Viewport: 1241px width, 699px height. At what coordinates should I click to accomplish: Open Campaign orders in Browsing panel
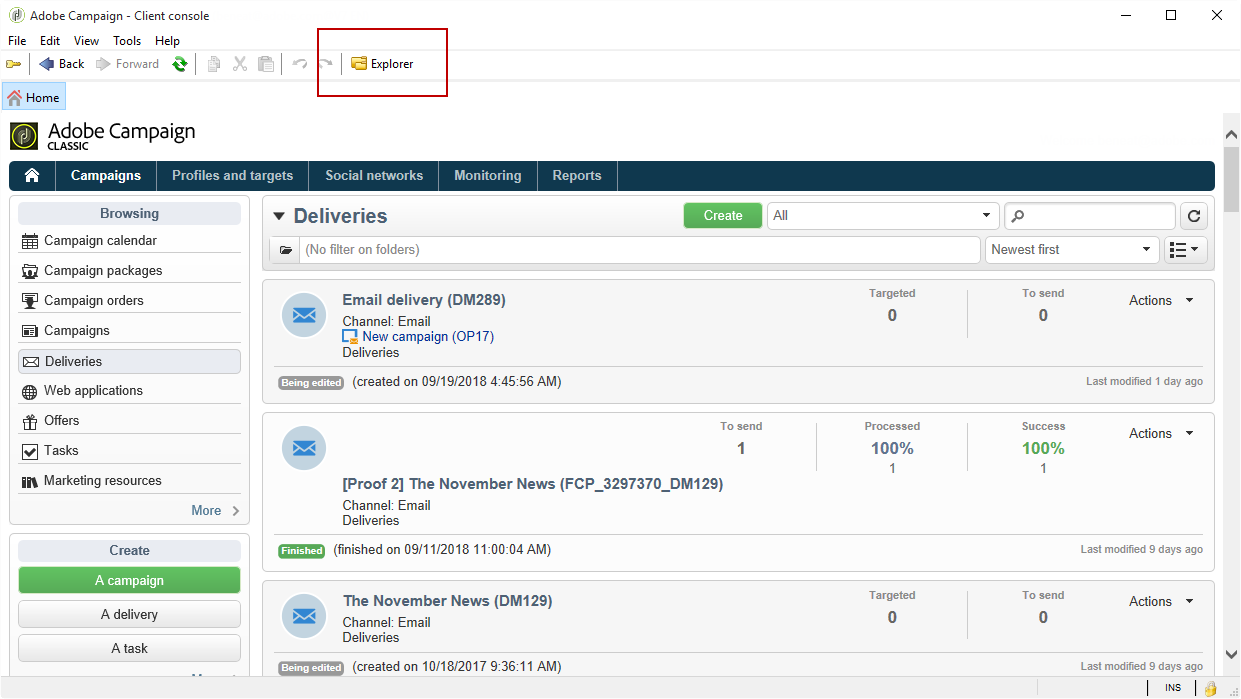click(129, 300)
